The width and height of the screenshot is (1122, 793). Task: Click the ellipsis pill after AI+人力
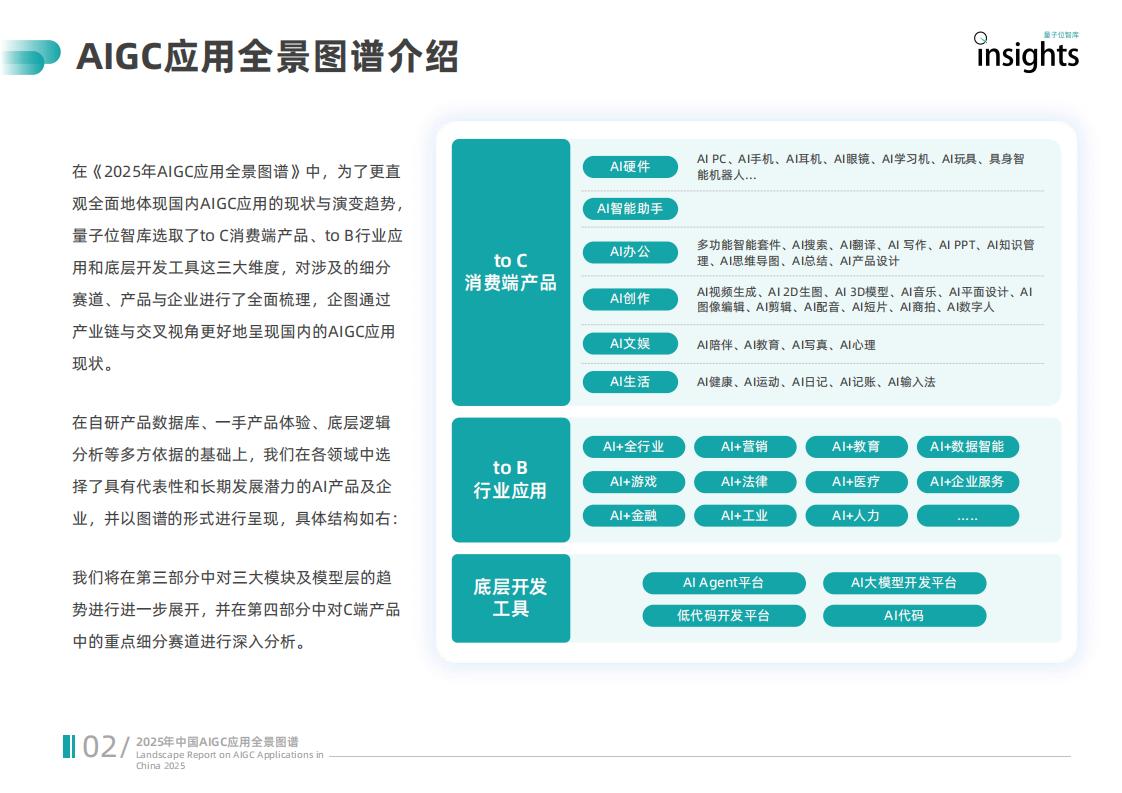(967, 515)
